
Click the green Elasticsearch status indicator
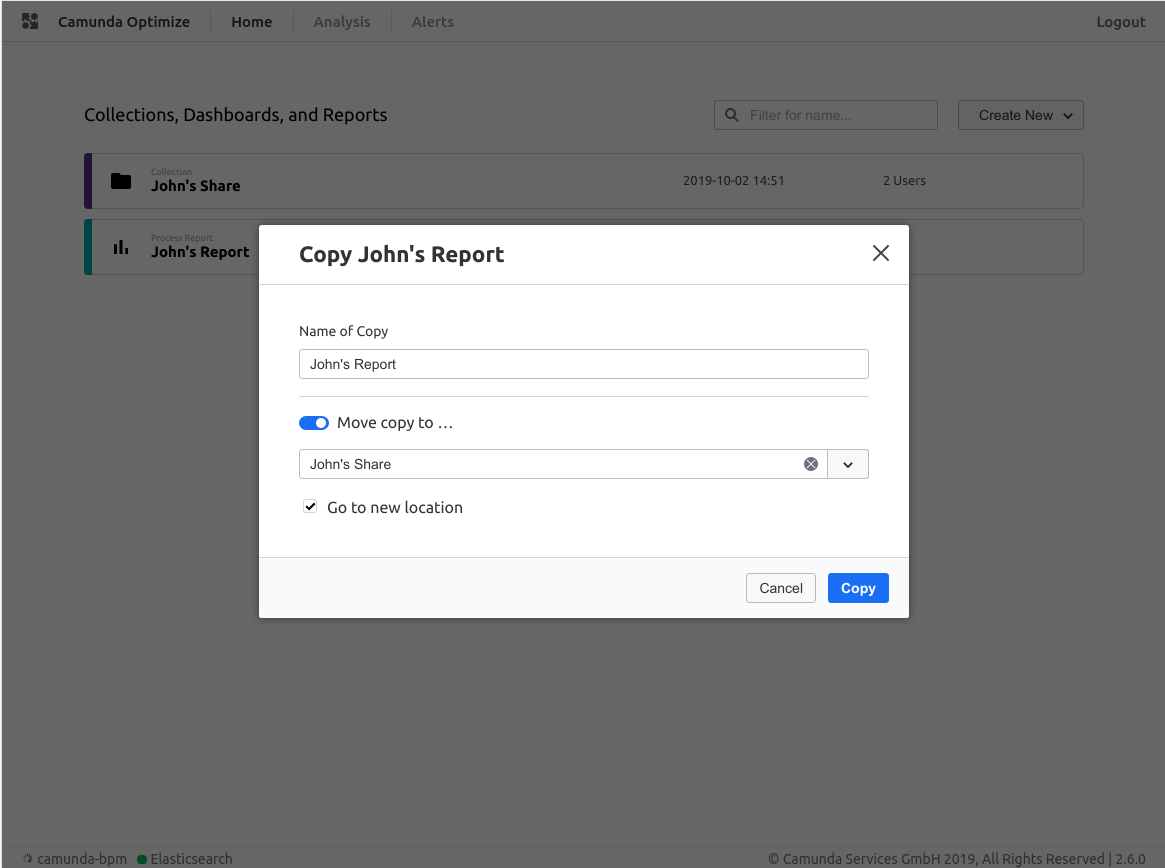coord(145,858)
